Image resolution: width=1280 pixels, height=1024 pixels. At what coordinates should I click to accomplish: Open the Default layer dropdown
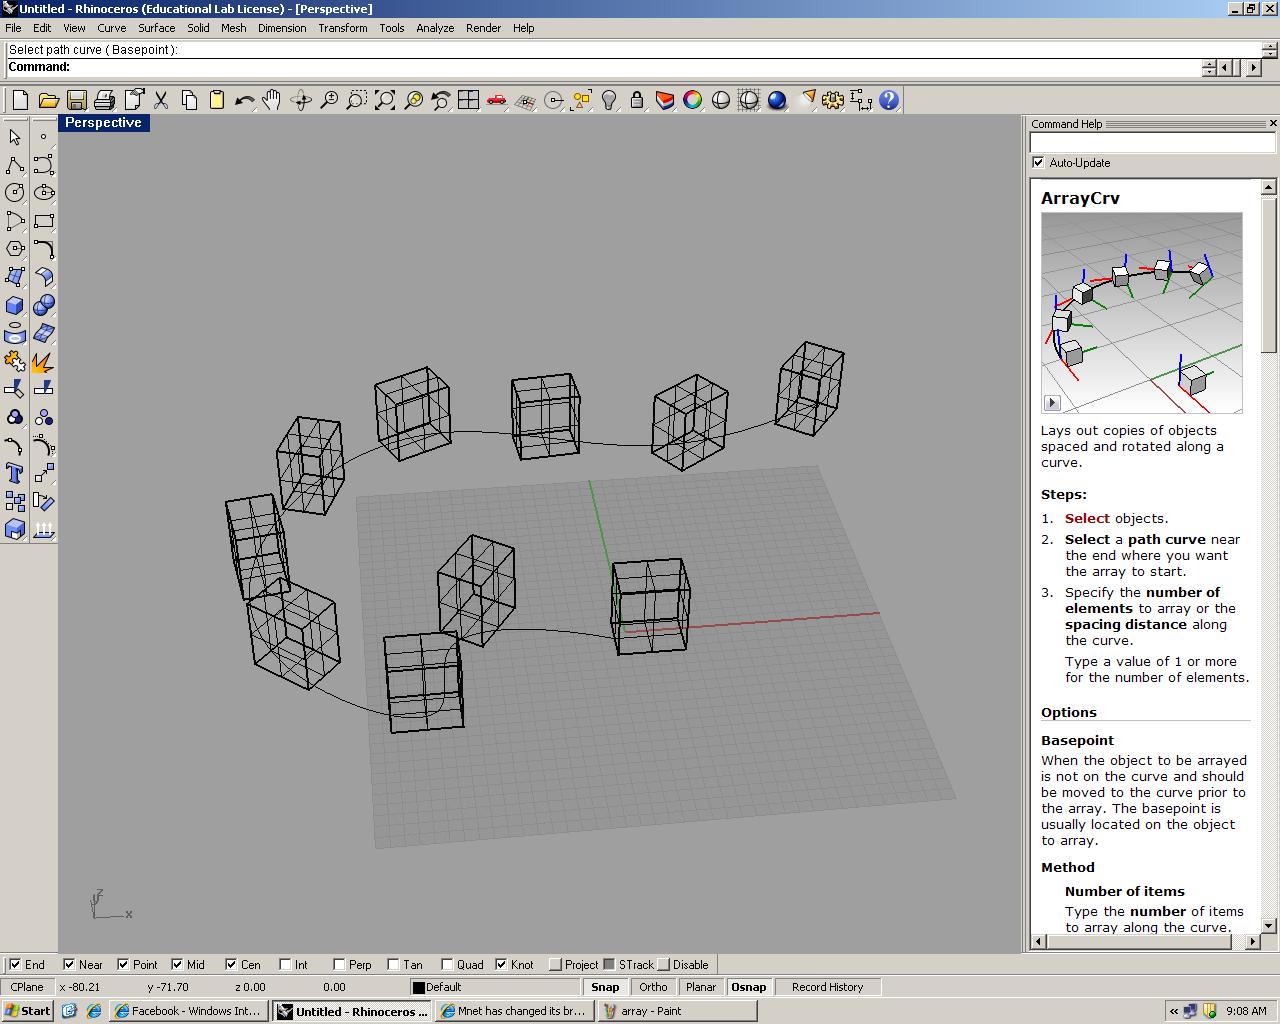tap(494, 987)
